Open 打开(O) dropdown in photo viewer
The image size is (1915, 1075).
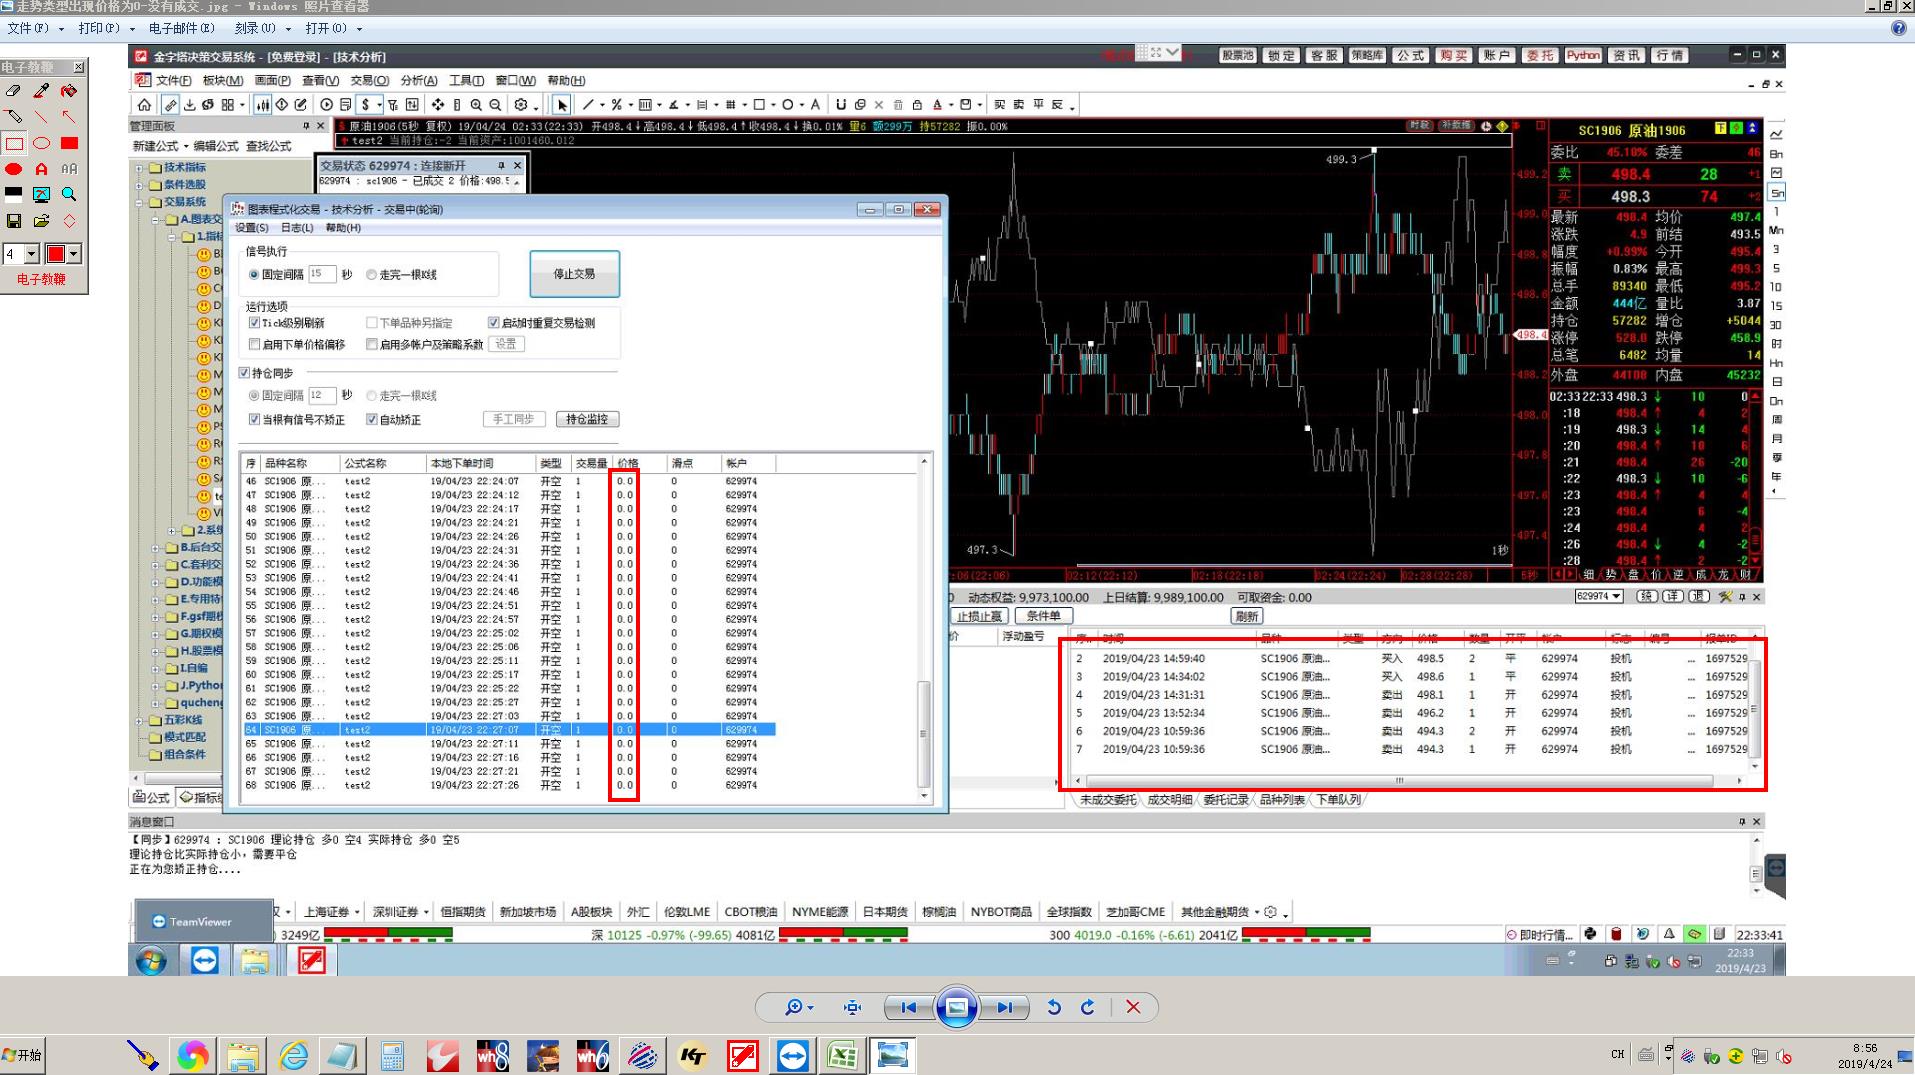pyautogui.click(x=334, y=29)
